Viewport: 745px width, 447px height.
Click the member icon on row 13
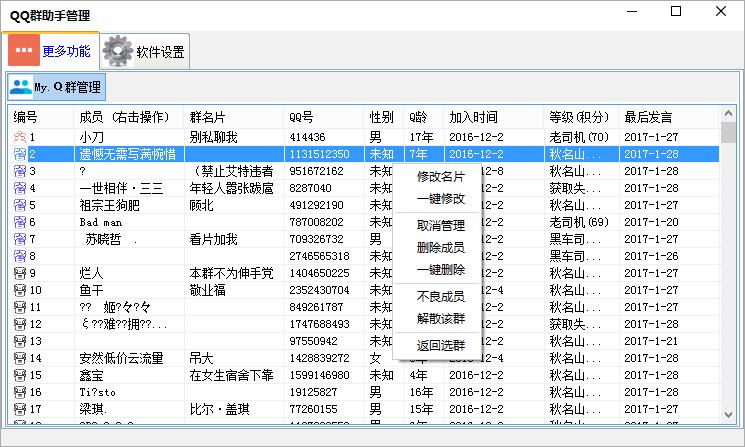click(19, 341)
